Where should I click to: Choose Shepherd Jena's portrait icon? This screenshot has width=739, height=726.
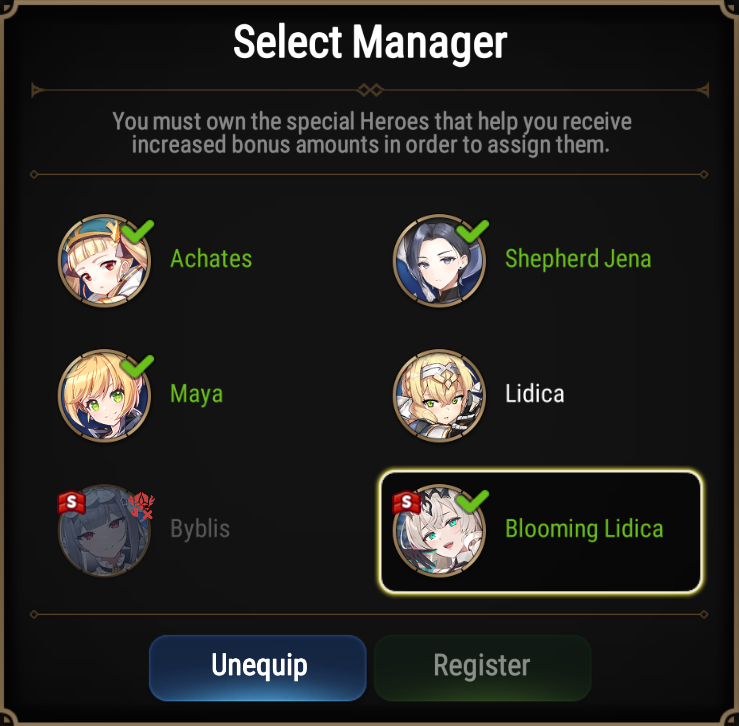click(439, 261)
